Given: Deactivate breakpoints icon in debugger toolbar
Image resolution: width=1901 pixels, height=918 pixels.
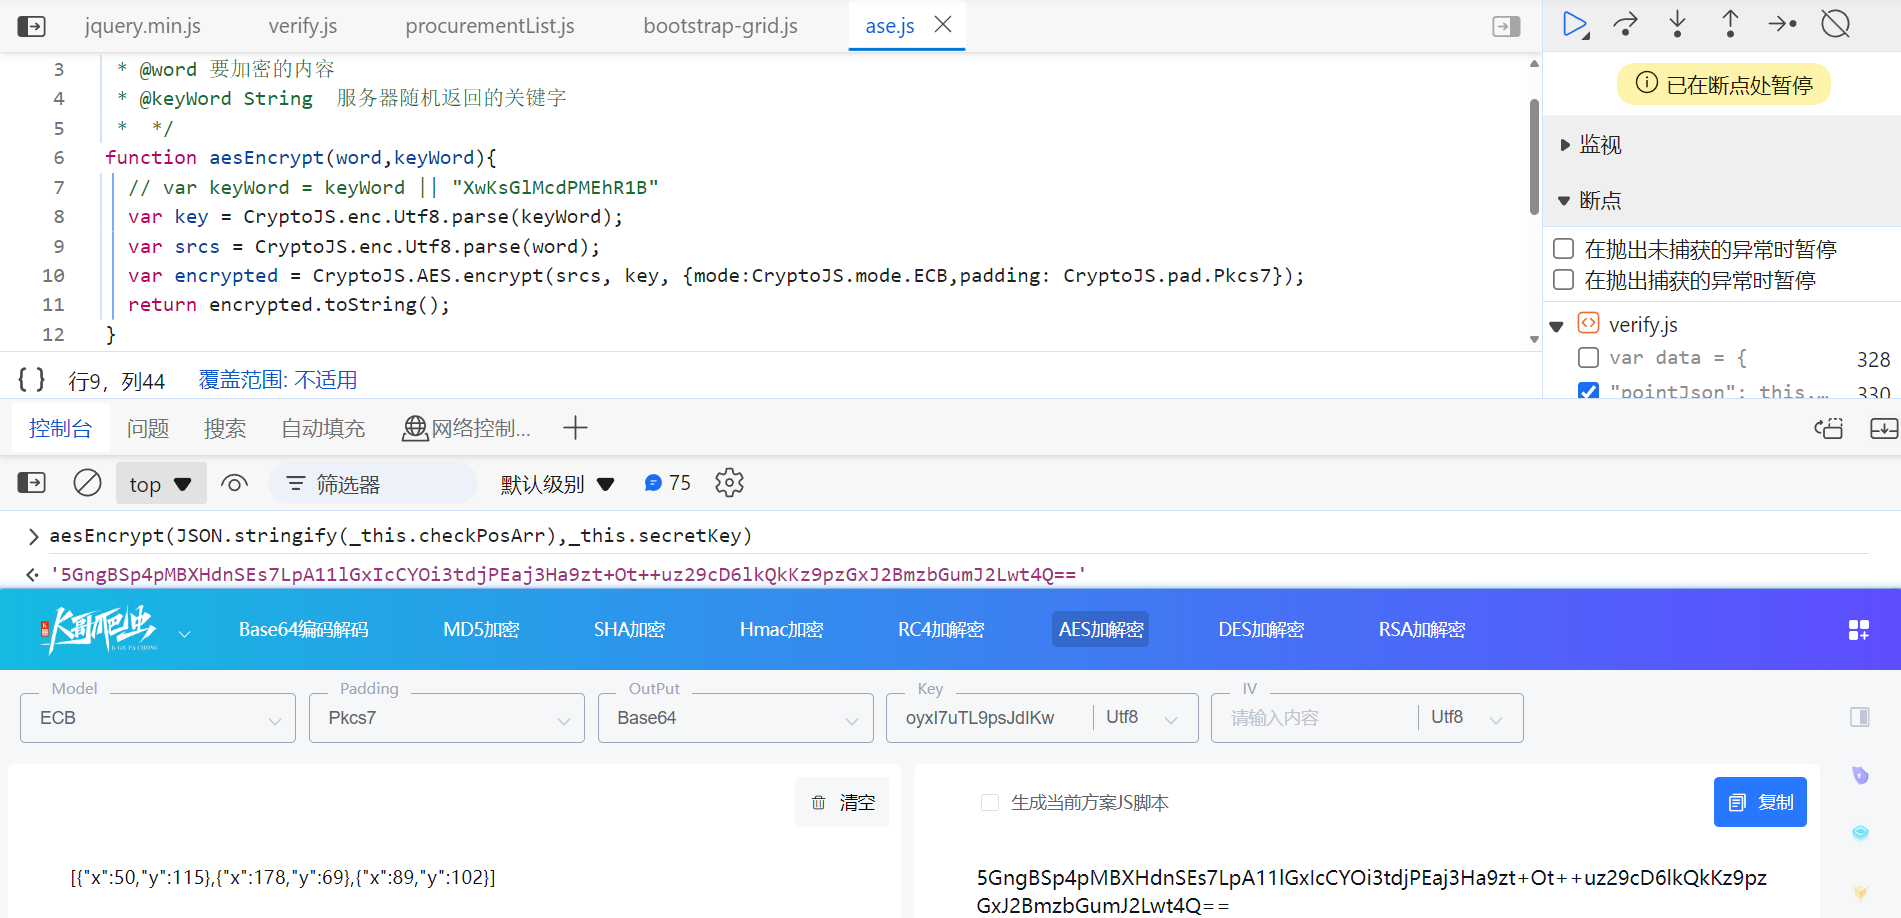Looking at the screenshot, I should 1836,24.
